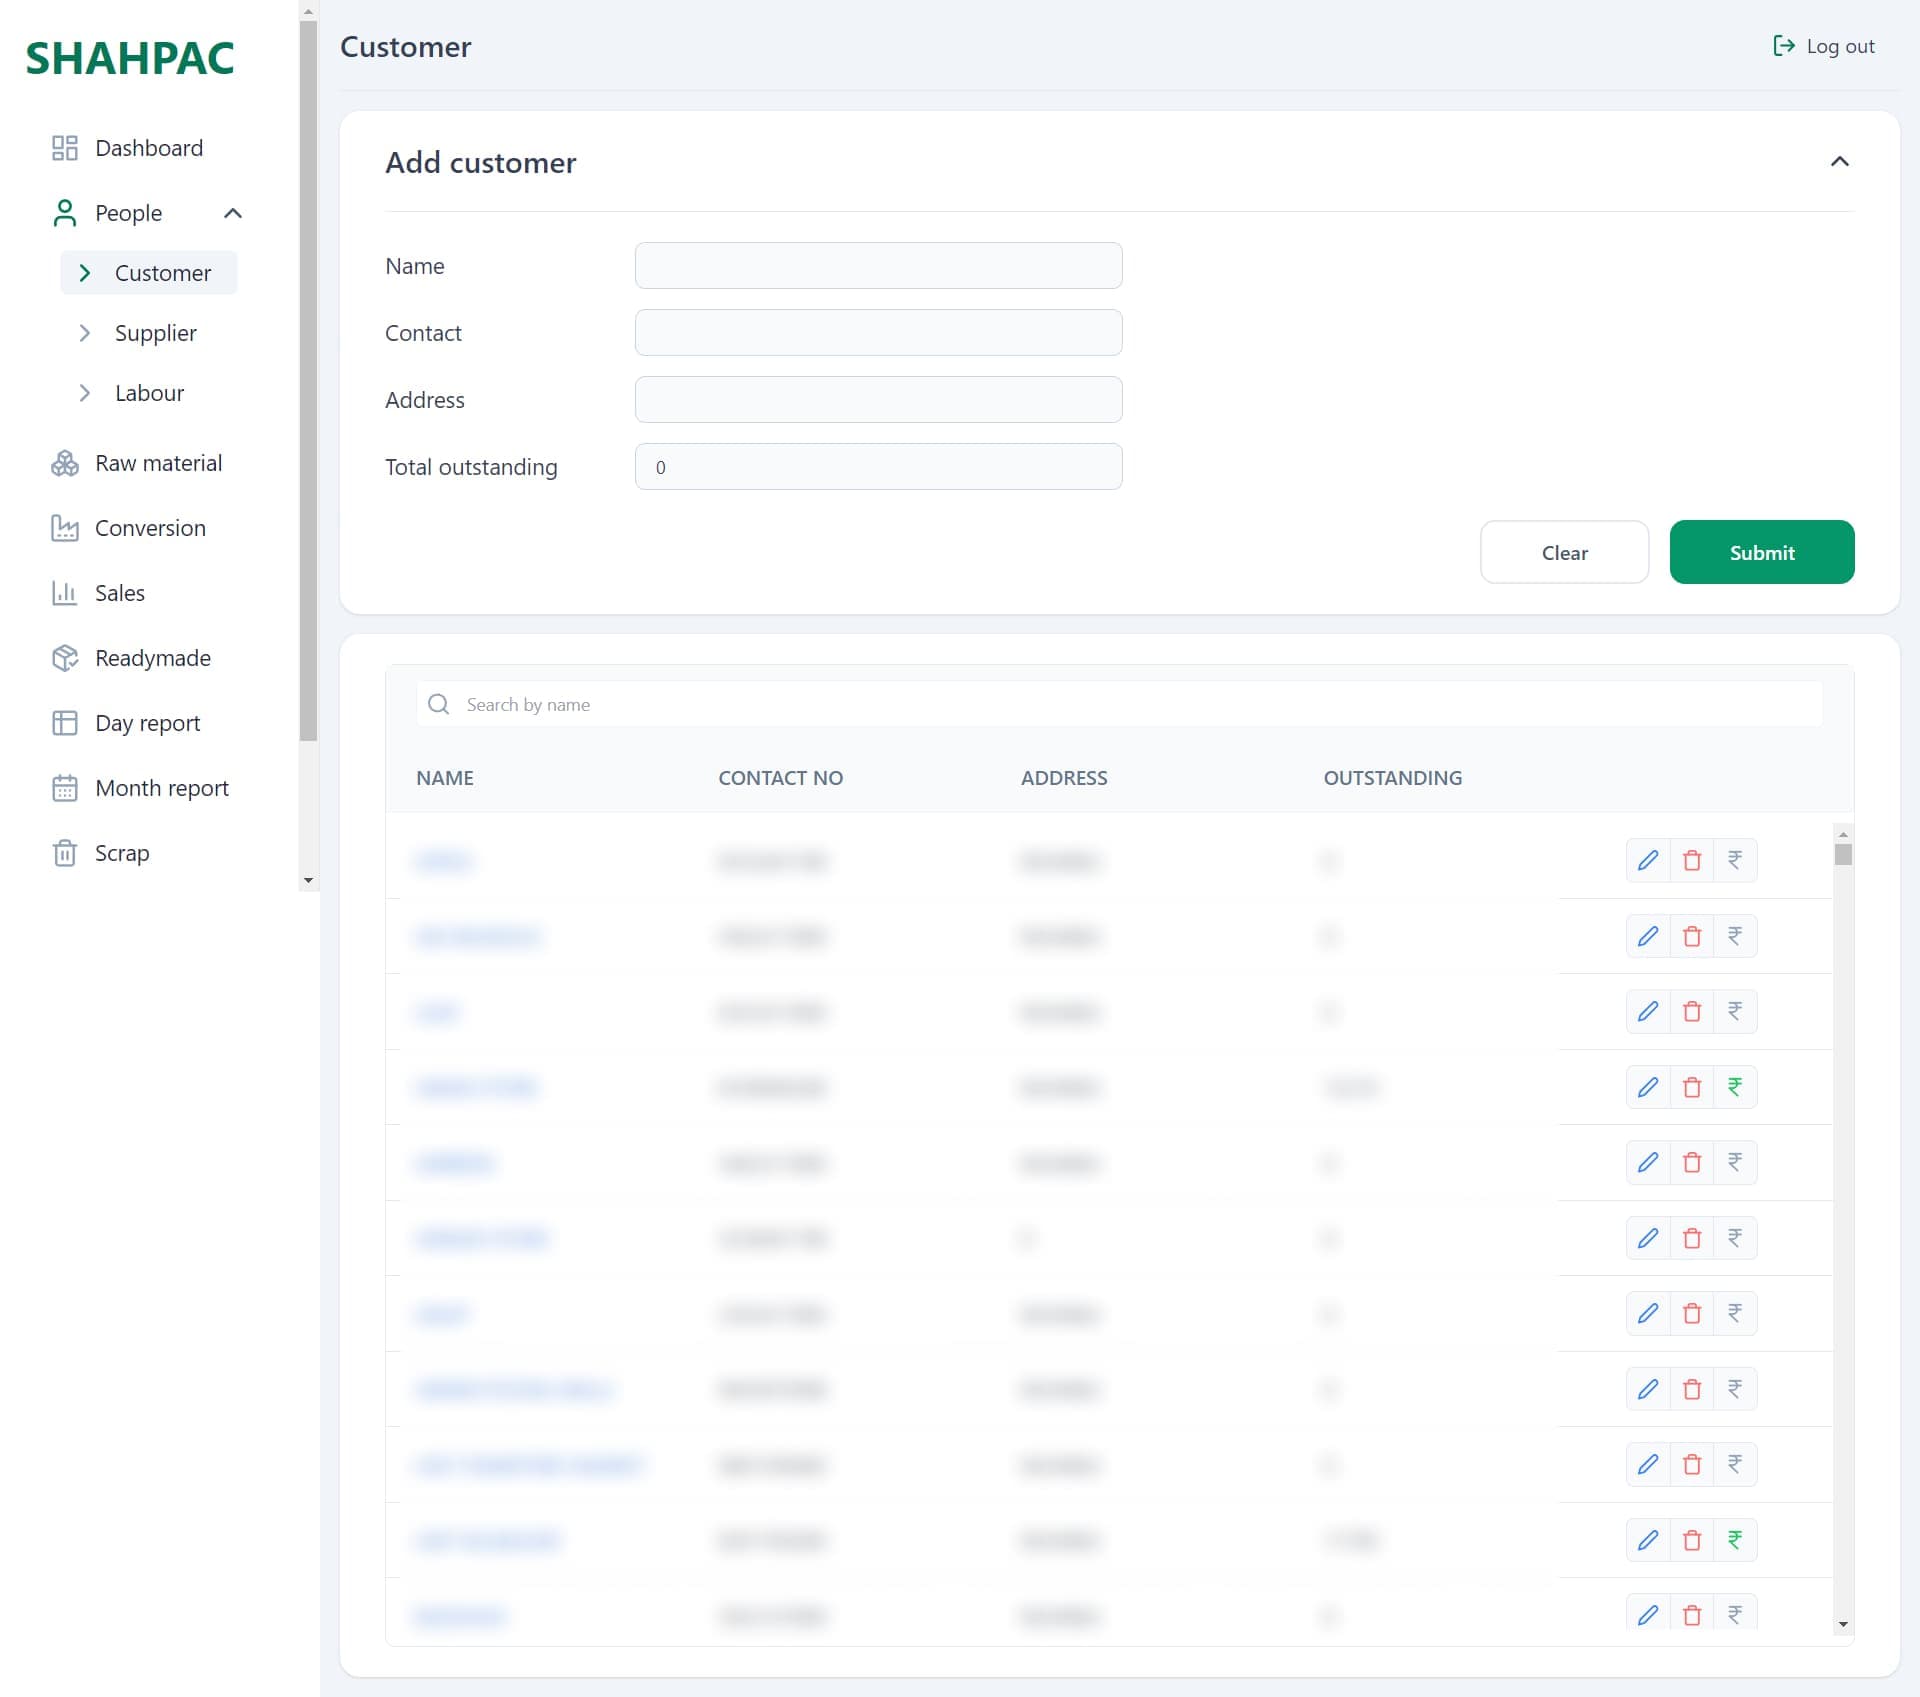Delete the third customer row

pos(1692,1011)
